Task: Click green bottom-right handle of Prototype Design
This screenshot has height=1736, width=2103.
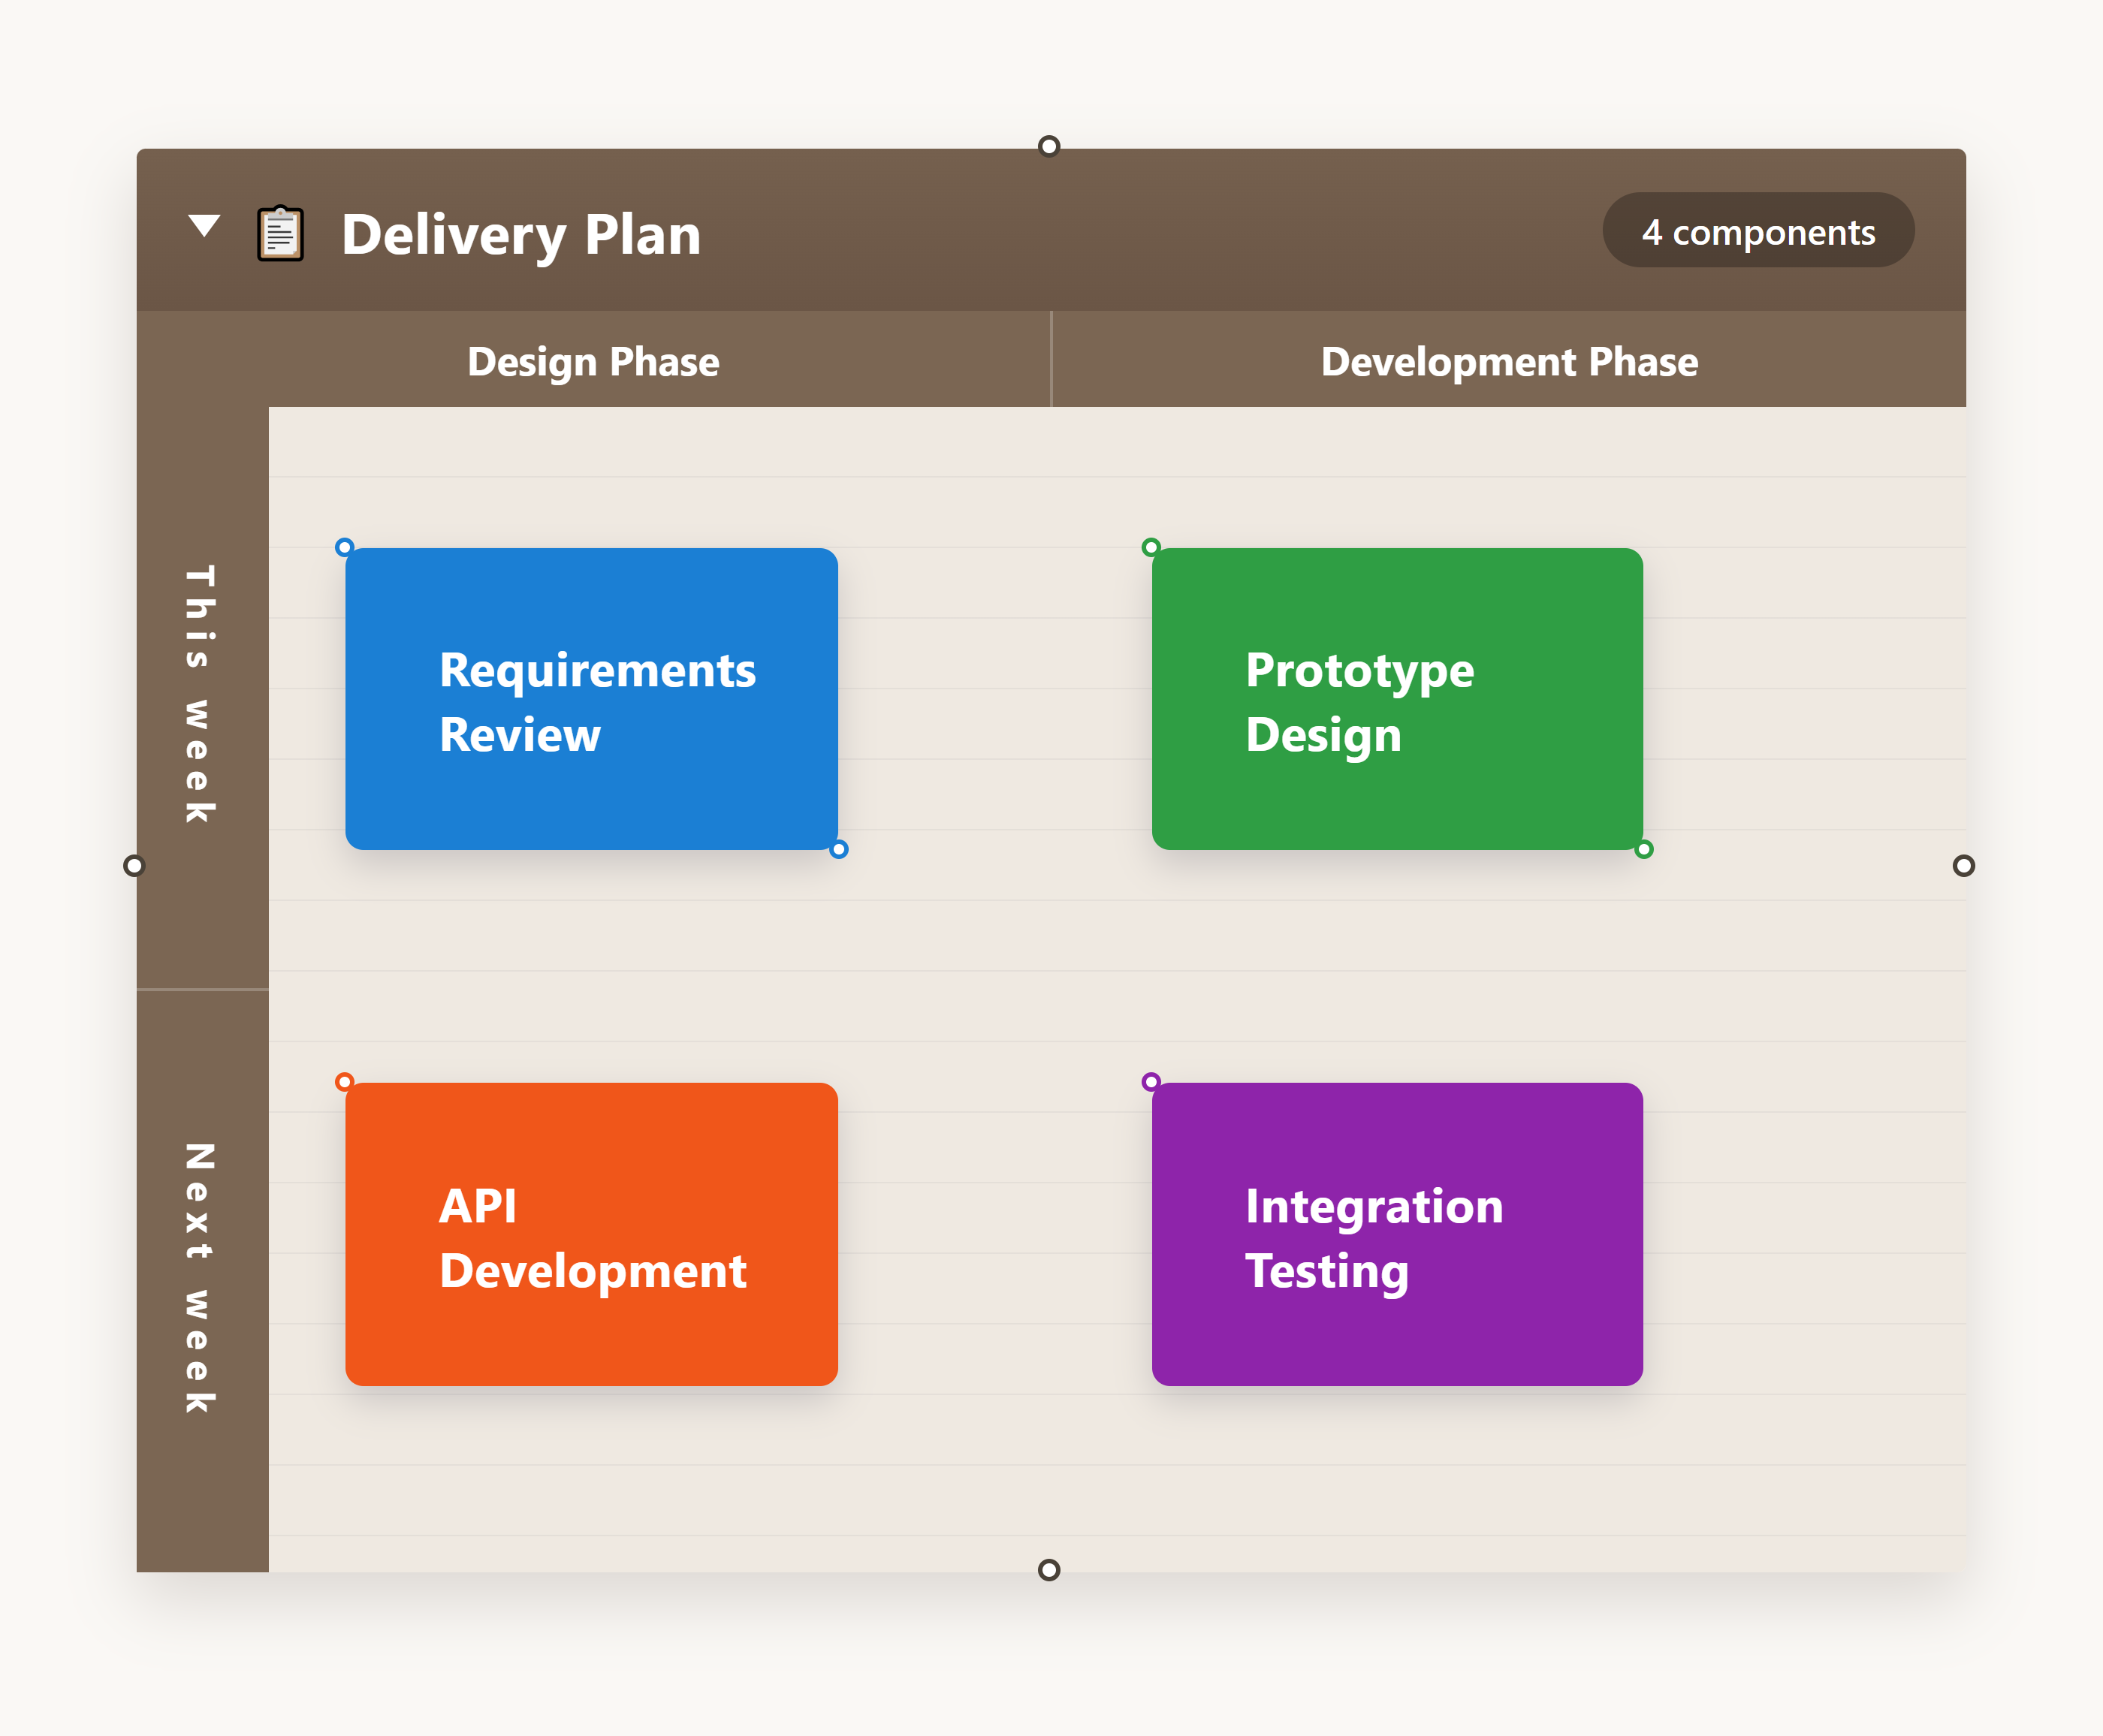Action: point(1644,849)
